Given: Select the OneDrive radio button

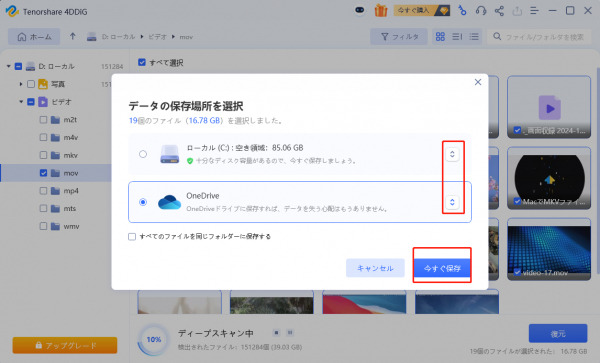Looking at the screenshot, I should tap(143, 202).
